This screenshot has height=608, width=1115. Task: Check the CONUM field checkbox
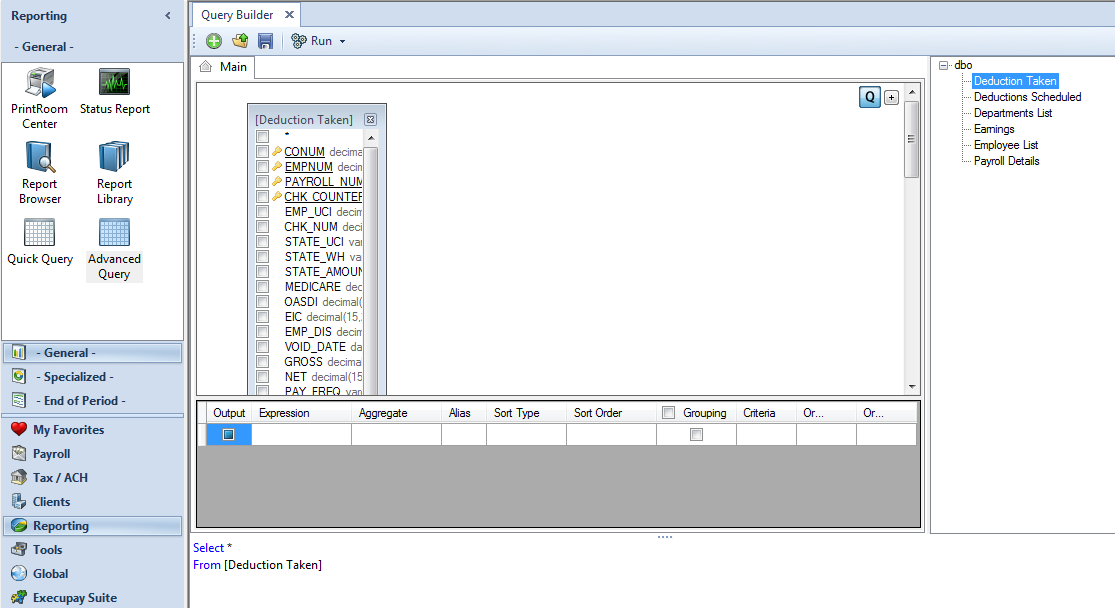pyautogui.click(x=262, y=152)
